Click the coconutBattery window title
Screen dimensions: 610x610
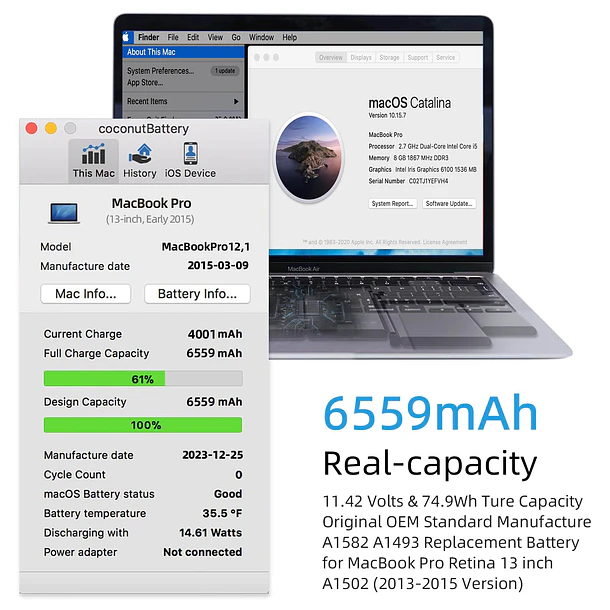pos(144,129)
